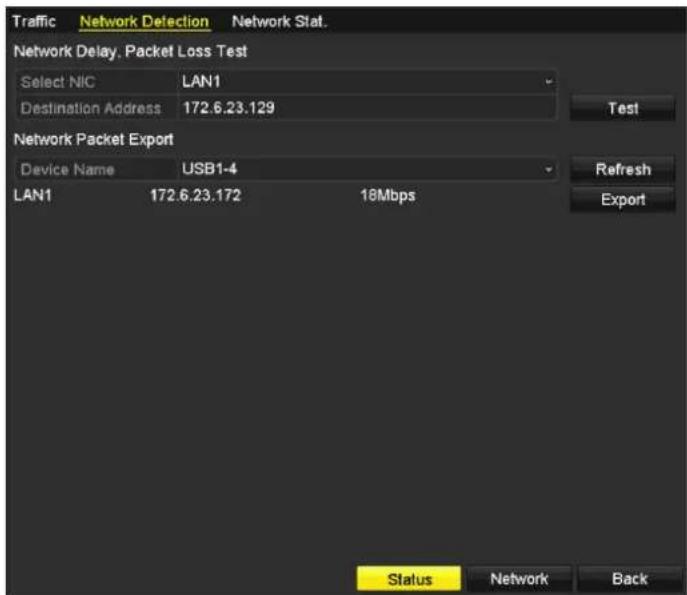The width and height of the screenshot is (687, 595).
Task: Go Back using the Back button
Action: tap(630, 579)
